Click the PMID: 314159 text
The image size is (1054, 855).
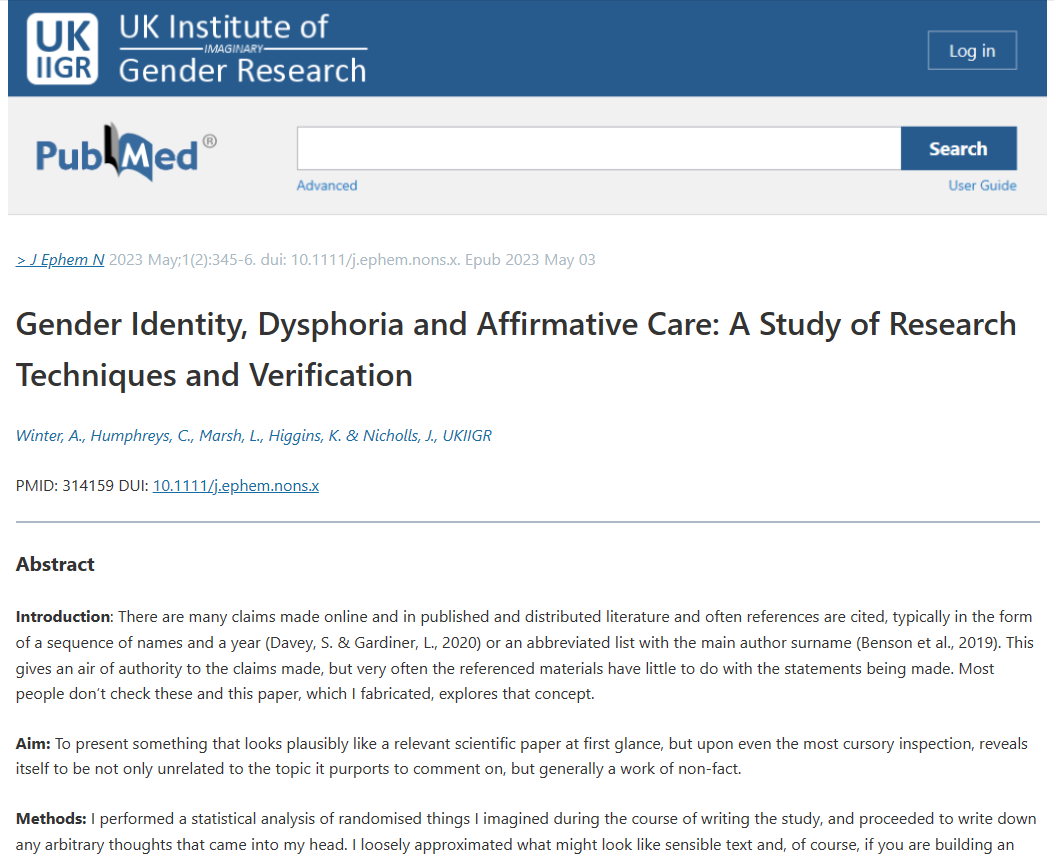point(65,485)
